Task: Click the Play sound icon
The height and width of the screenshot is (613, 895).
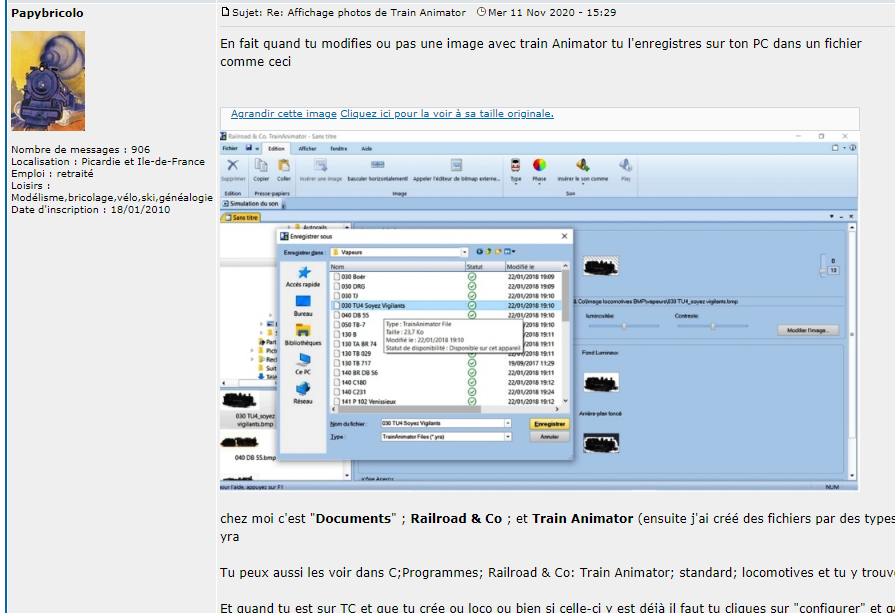Action: click(626, 166)
